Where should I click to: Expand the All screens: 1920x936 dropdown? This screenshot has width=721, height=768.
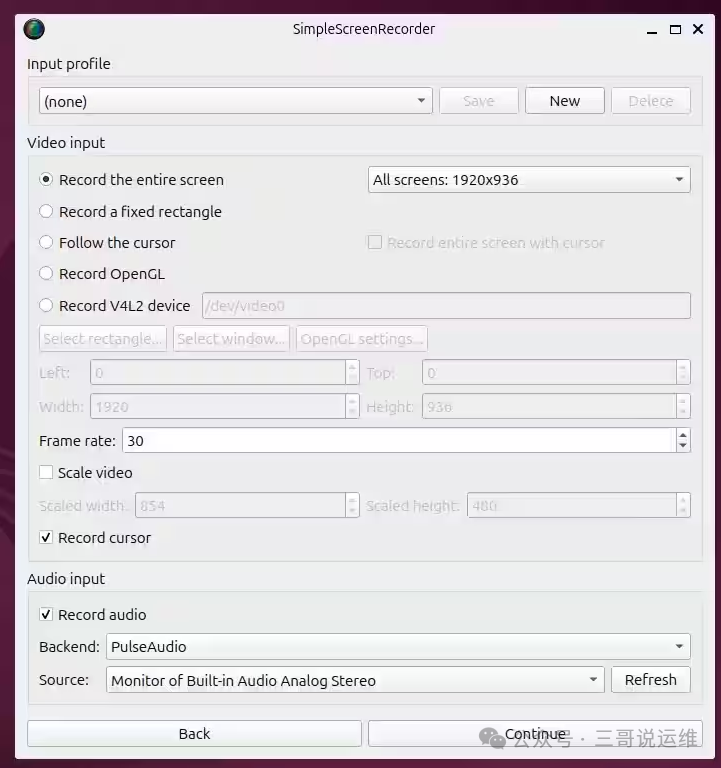(529, 180)
